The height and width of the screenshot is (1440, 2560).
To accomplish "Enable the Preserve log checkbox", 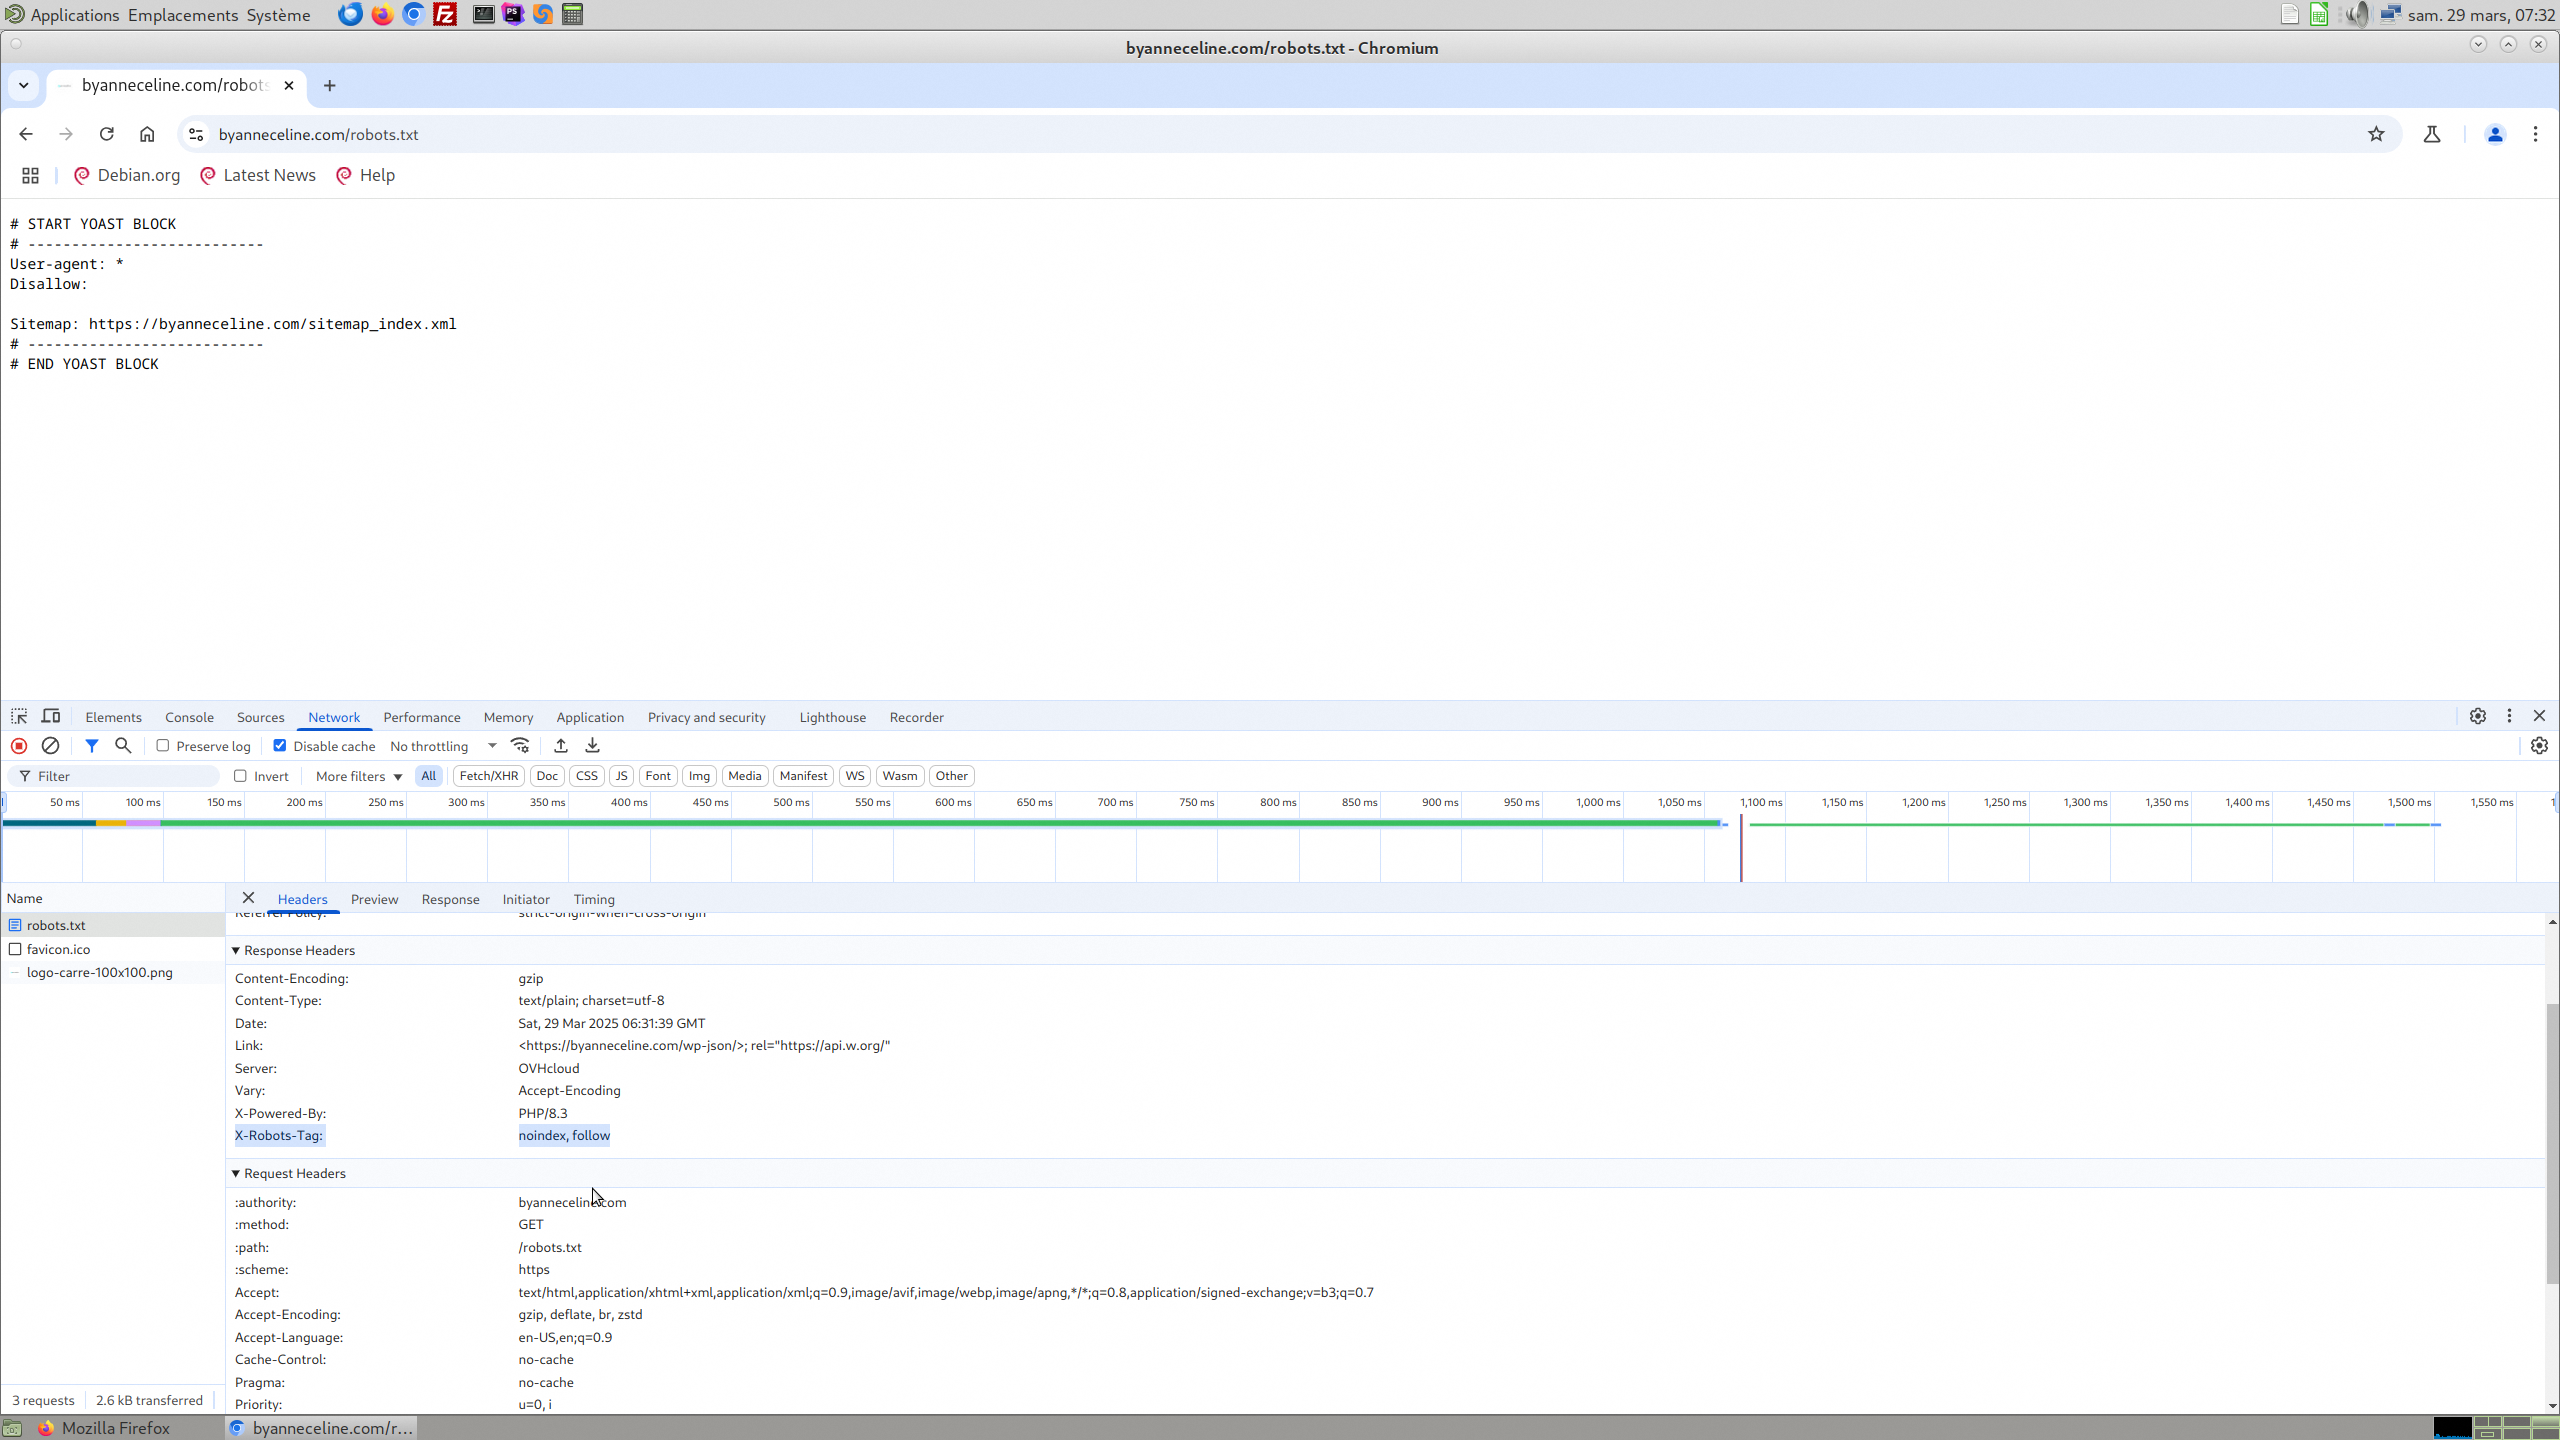I will [x=163, y=746].
